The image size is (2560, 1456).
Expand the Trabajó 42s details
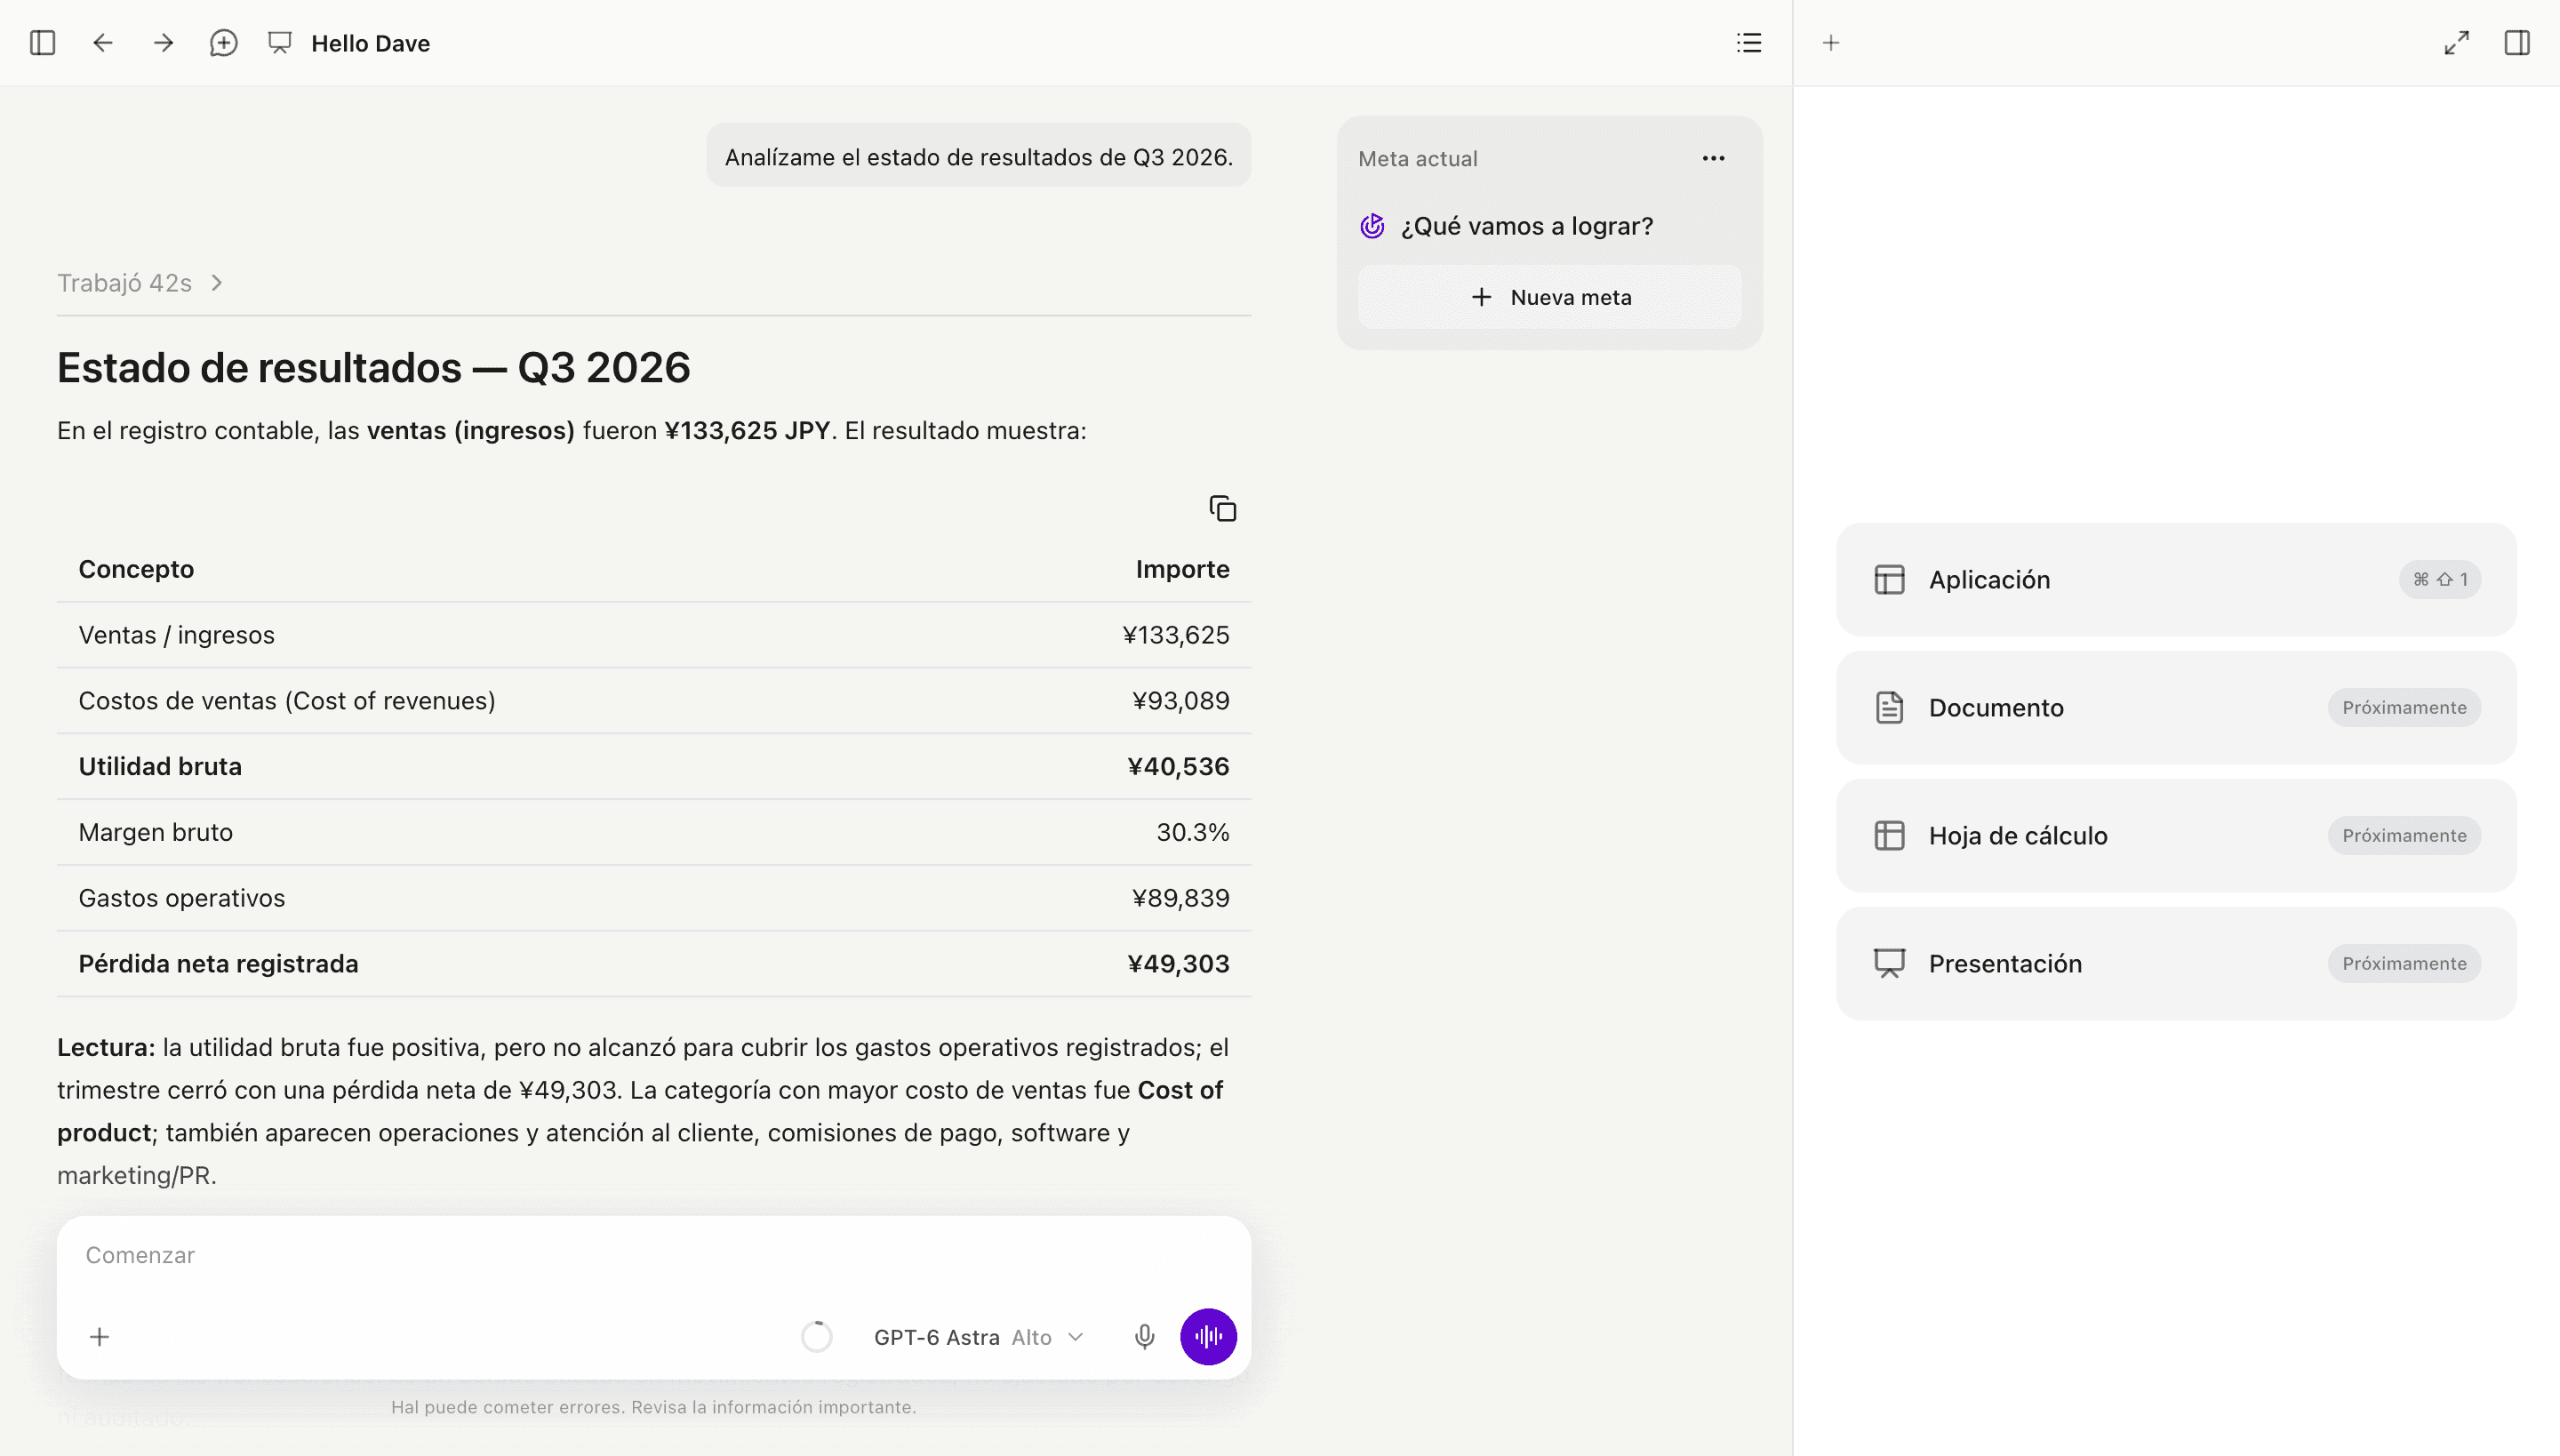(140, 283)
